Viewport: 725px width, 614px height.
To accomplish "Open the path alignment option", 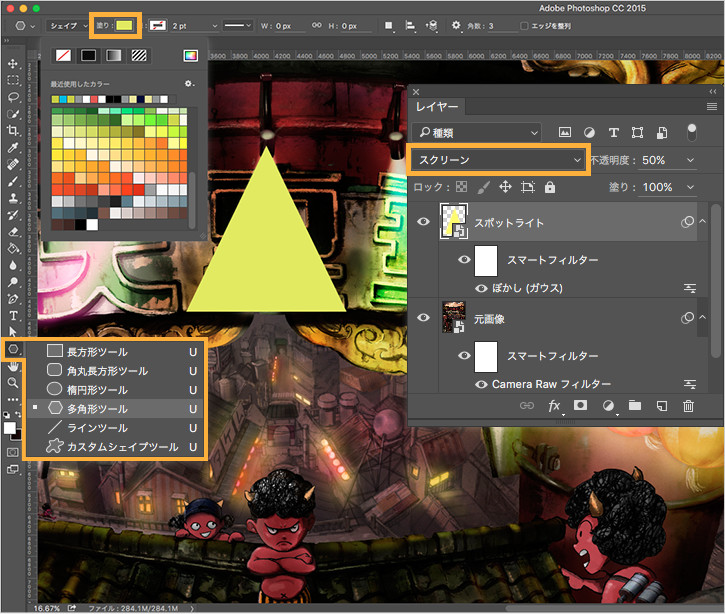I will point(410,26).
